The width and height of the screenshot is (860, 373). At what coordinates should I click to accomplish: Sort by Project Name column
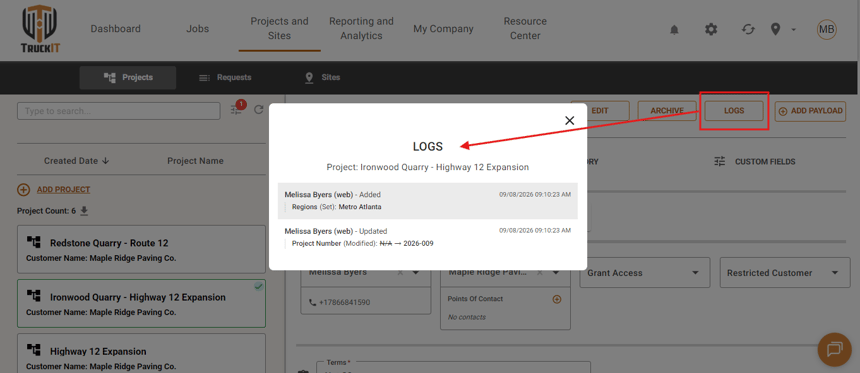[x=195, y=161]
